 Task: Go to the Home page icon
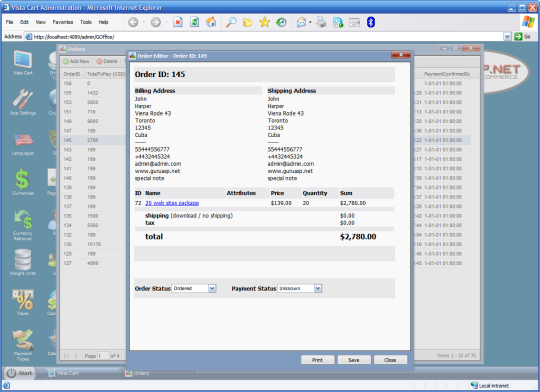point(211,22)
